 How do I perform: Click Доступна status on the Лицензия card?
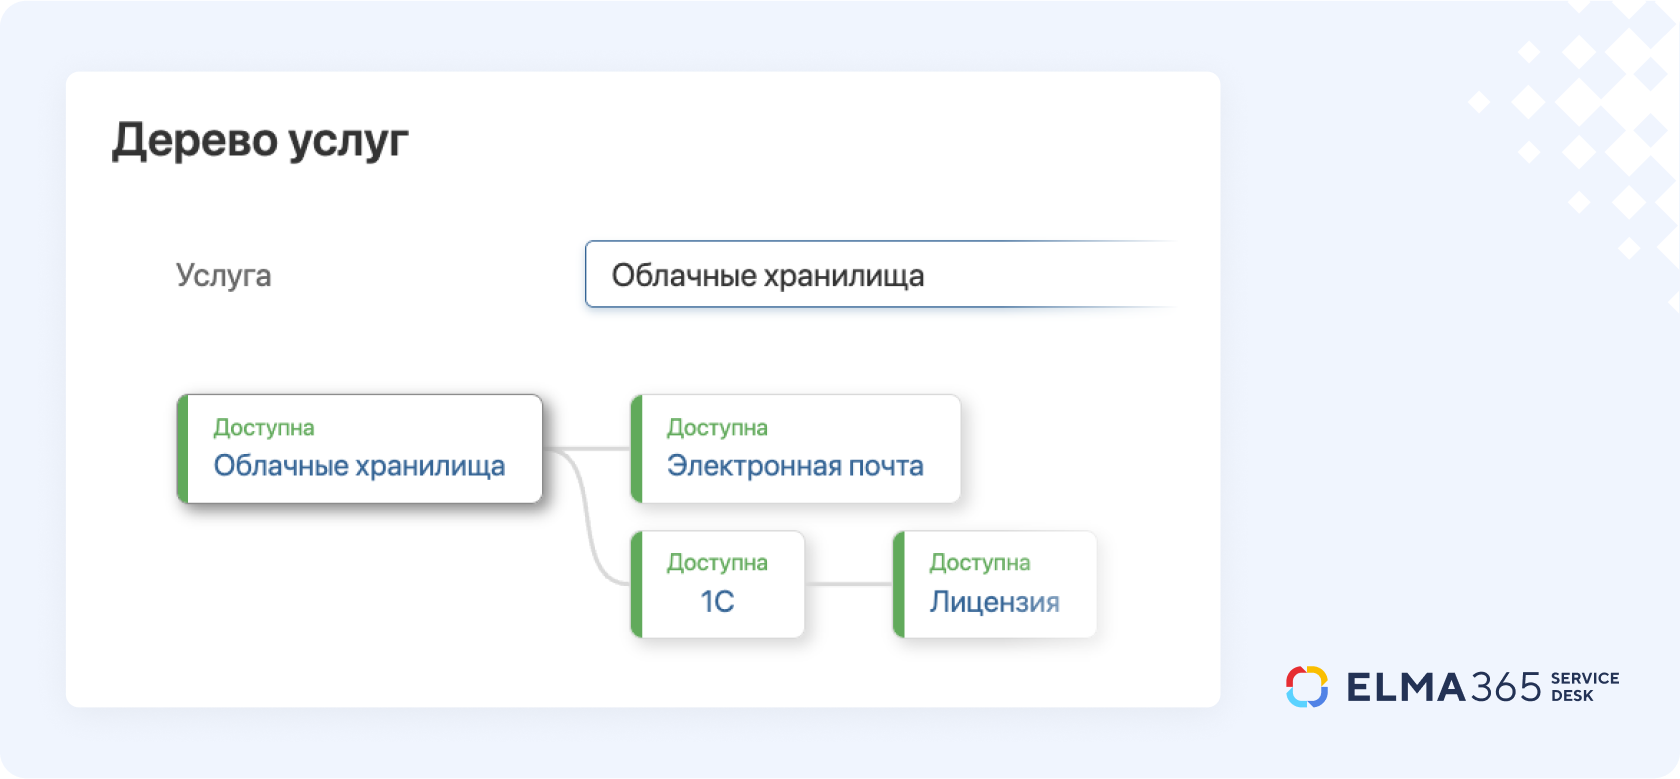click(x=980, y=563)
